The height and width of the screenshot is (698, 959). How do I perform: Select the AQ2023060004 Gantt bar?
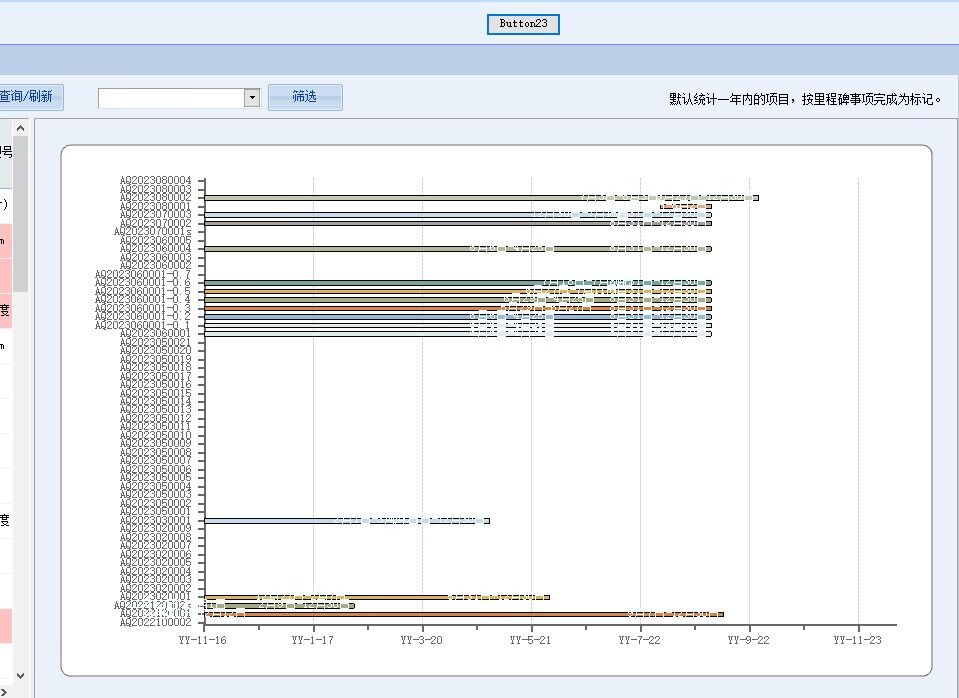458,249
